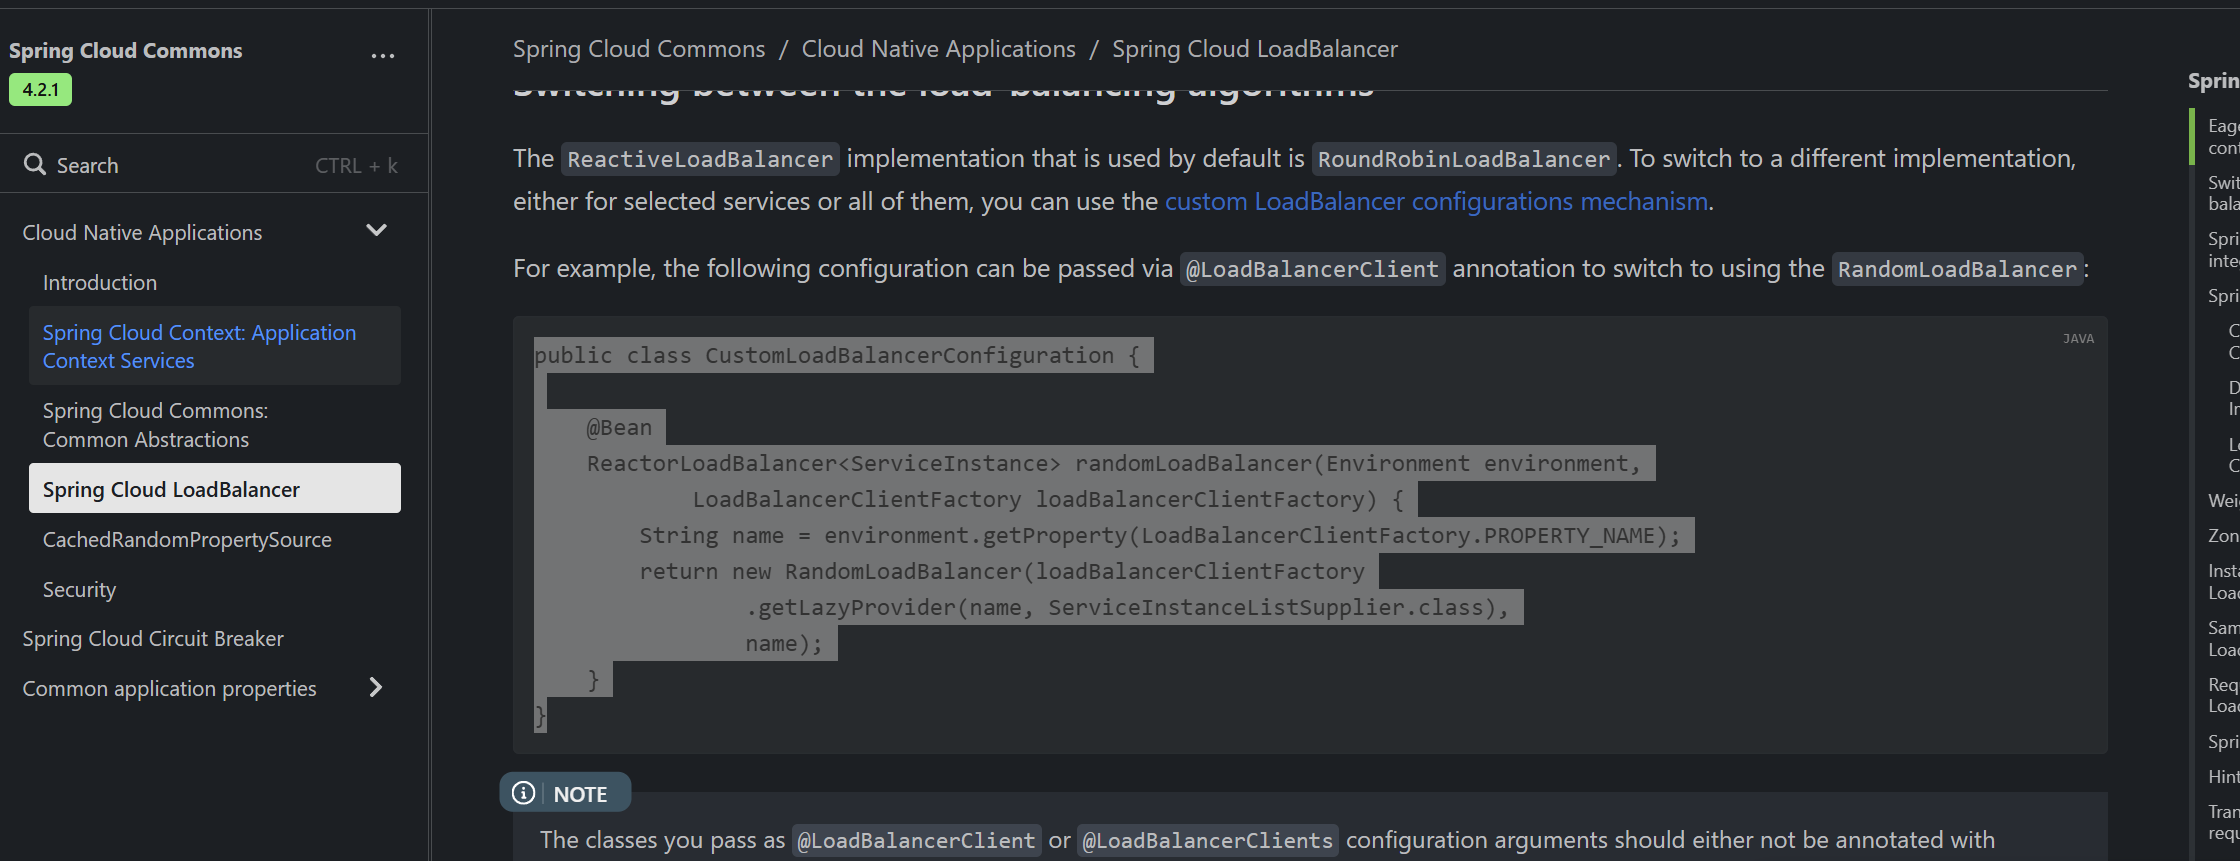Open the Security page in sidebar

[x=79, y=590]
